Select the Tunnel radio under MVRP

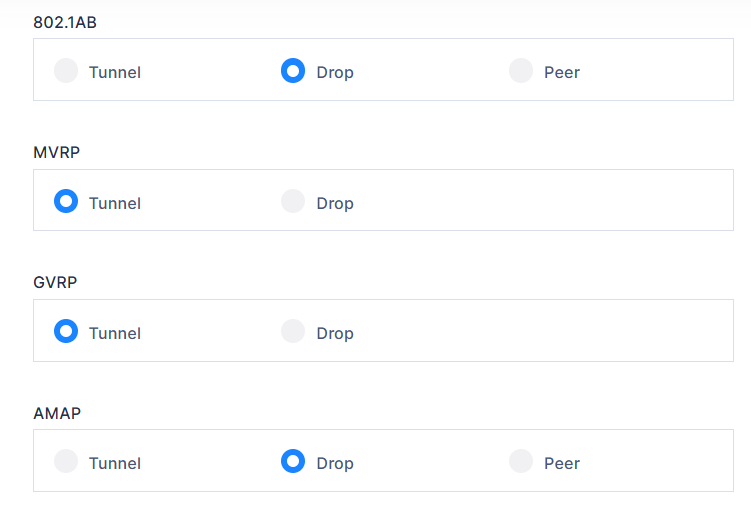click(66, 201)
